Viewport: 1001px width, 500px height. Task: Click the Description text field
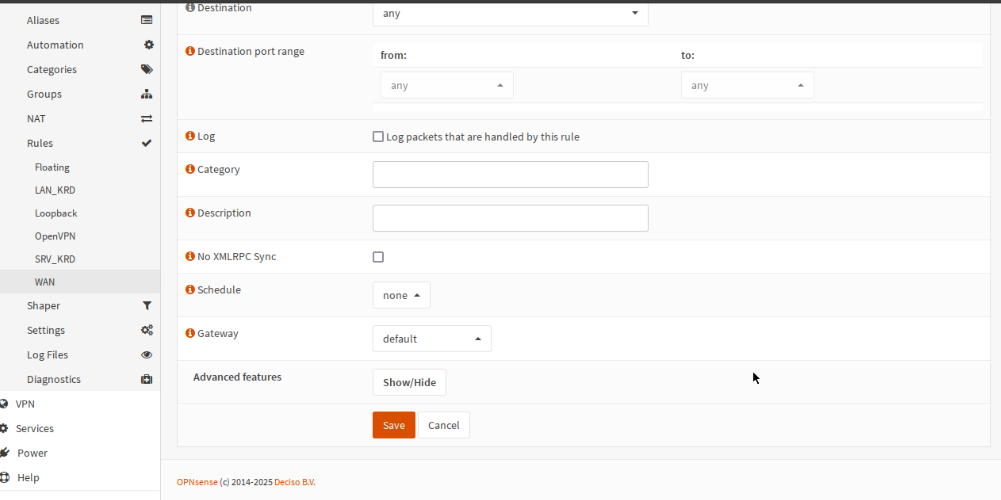pyautogui.click(x=510, y=218)
